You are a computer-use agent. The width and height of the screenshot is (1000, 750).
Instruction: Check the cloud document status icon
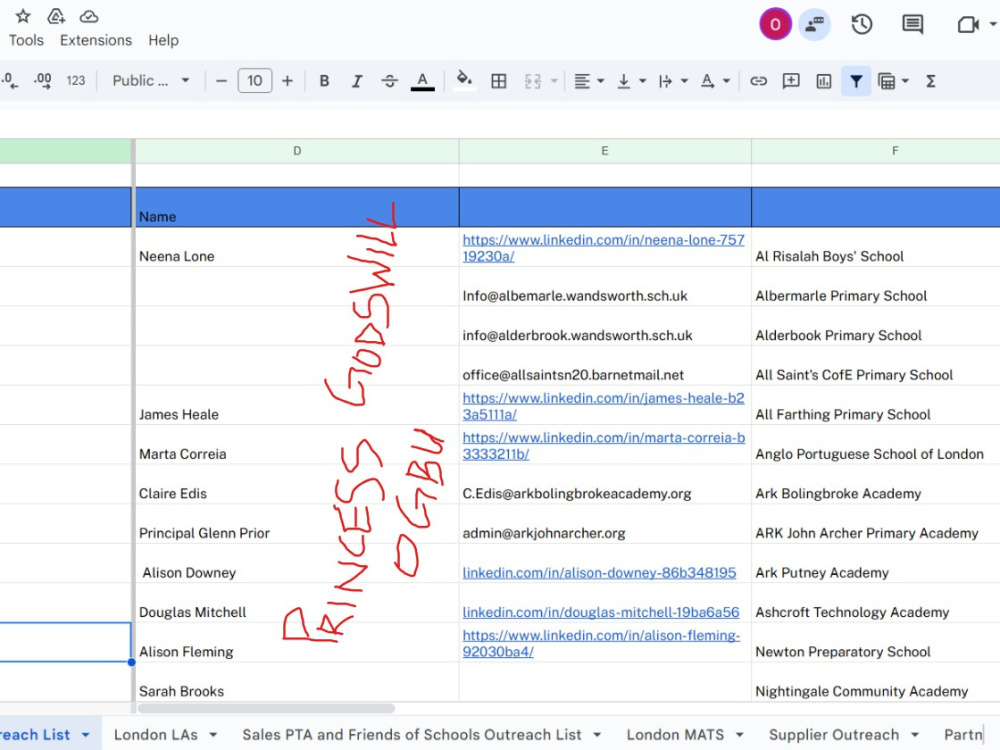(89, 16)
